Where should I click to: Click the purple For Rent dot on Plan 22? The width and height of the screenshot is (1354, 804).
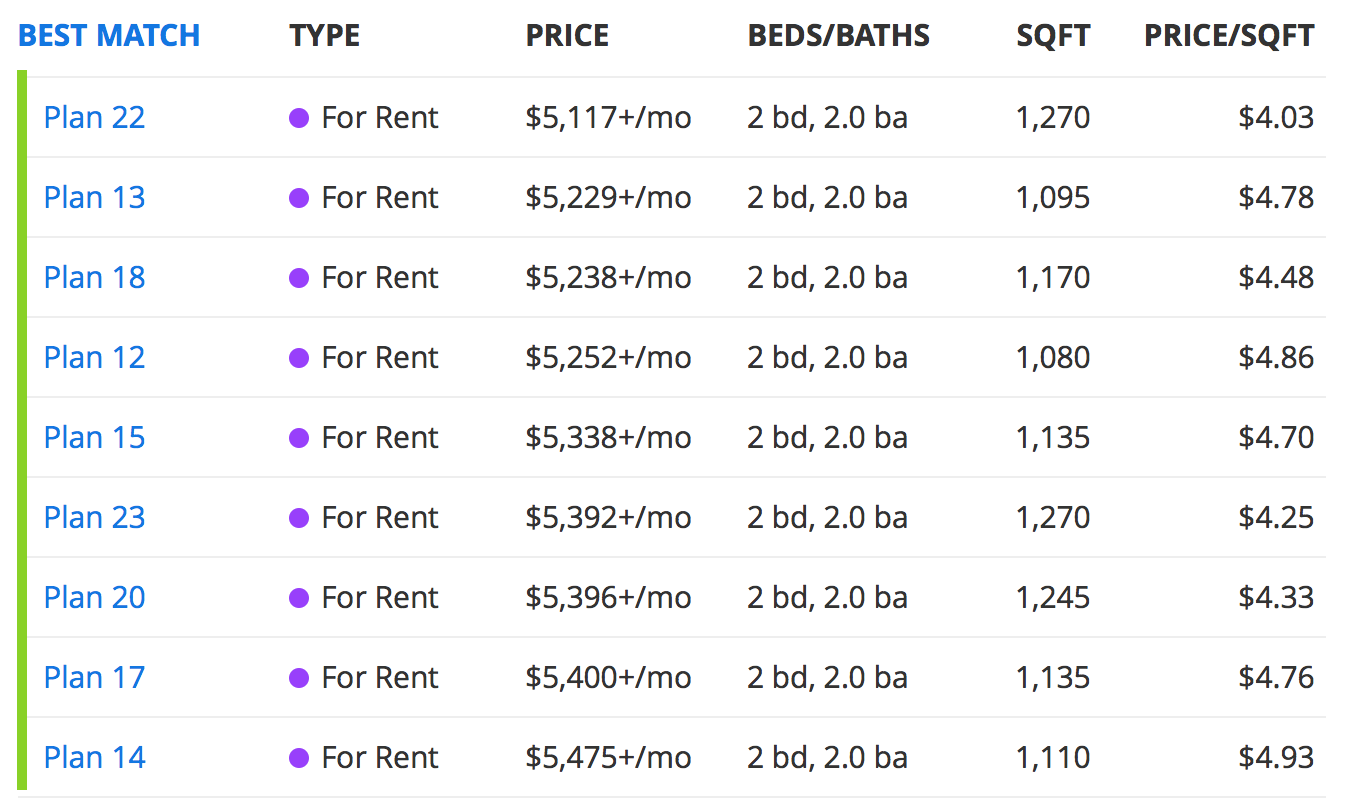point(299,119)
